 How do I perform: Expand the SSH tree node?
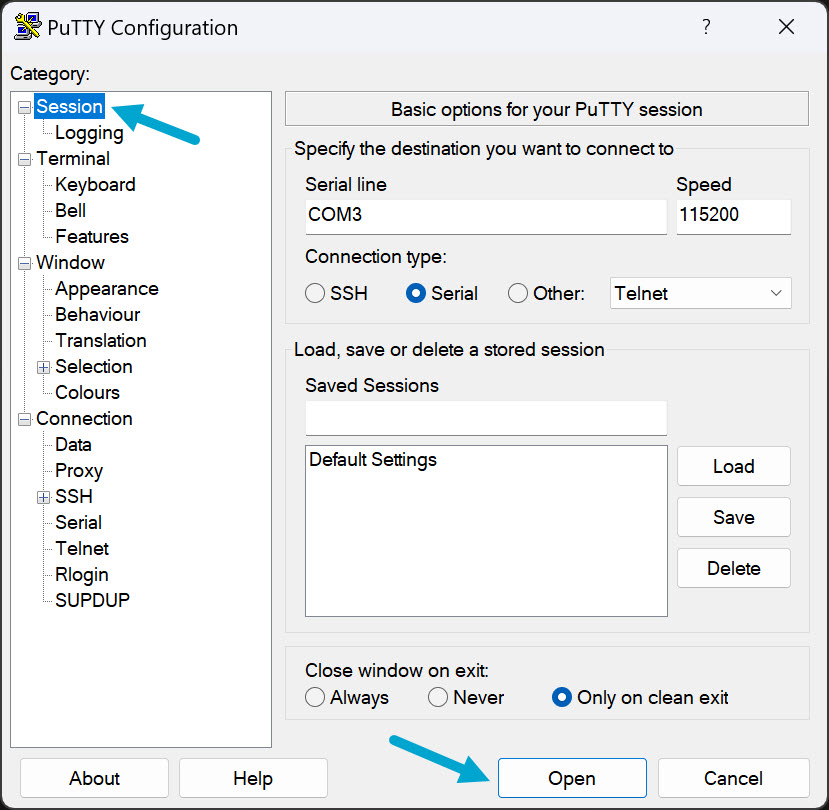(x=43, y=496)
